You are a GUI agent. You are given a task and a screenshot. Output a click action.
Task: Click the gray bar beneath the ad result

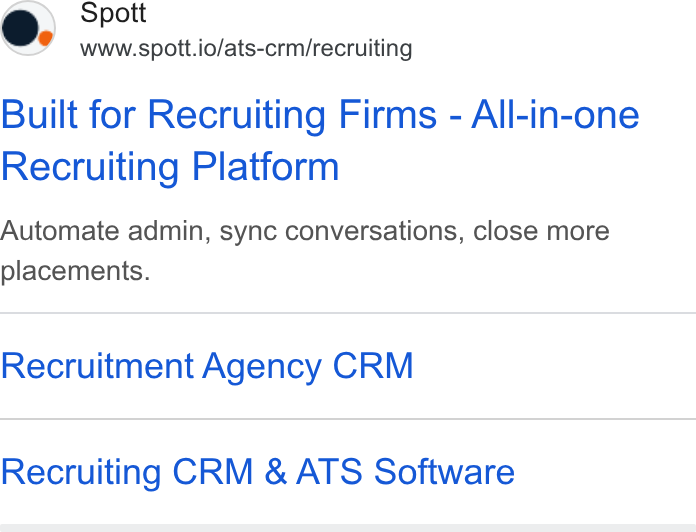(348, 528)
